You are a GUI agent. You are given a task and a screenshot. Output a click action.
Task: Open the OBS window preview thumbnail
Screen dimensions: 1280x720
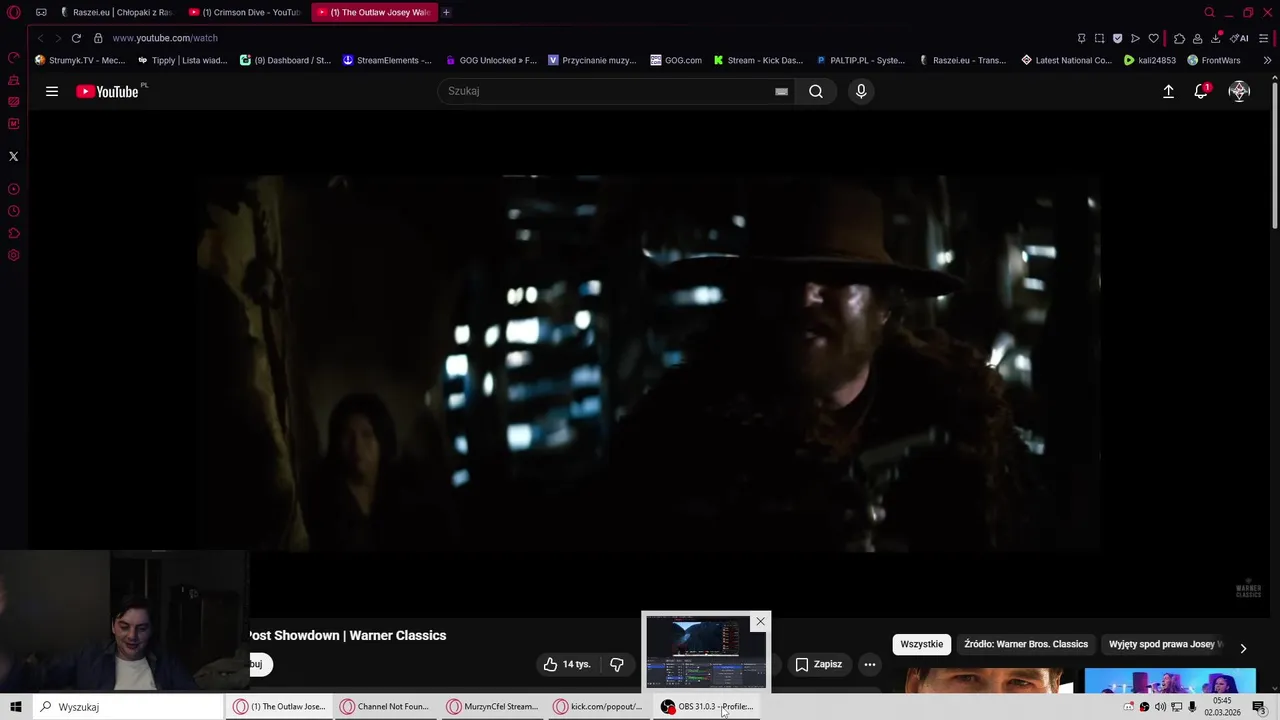coord(706,653)
